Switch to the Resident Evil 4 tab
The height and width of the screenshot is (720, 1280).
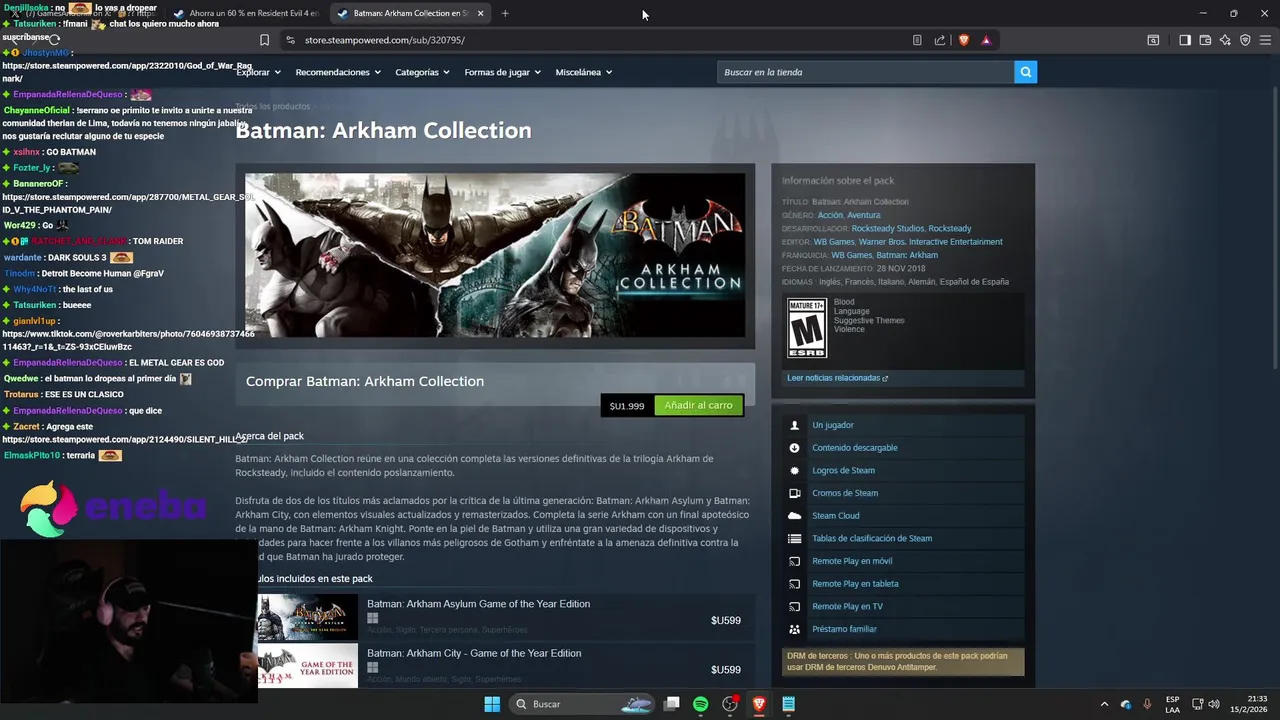[246, 13]
